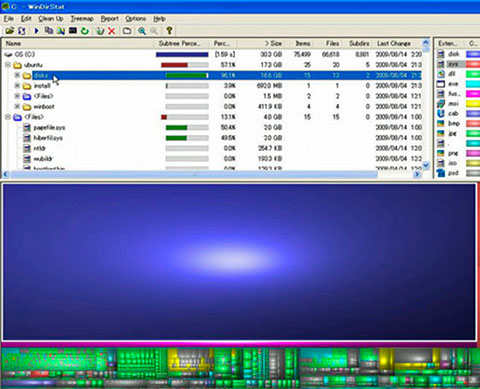Open the File menu
This screenshot has height=389, width=480.
pos(9,19)
